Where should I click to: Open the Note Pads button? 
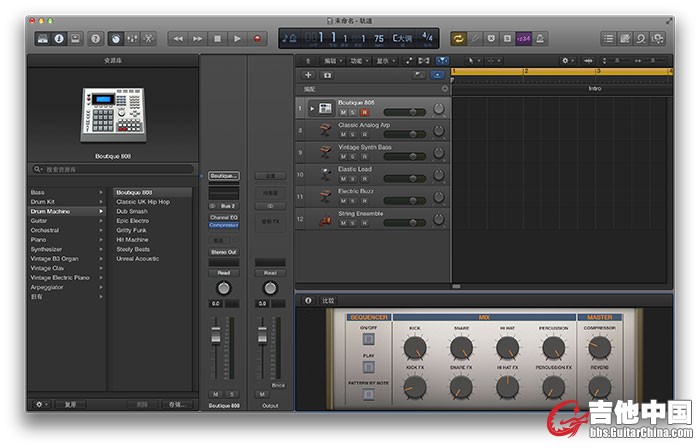click(625, 39)
